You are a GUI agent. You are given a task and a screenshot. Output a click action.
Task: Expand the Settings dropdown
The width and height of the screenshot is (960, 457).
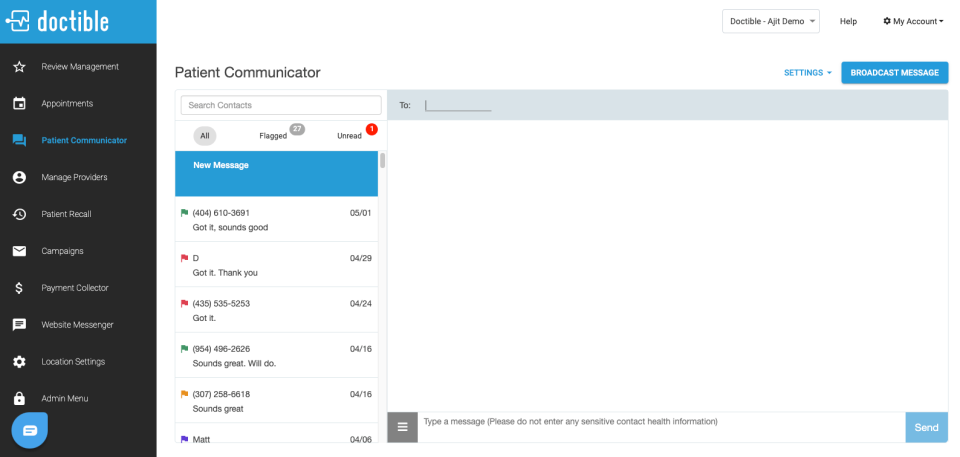(808, 72)
